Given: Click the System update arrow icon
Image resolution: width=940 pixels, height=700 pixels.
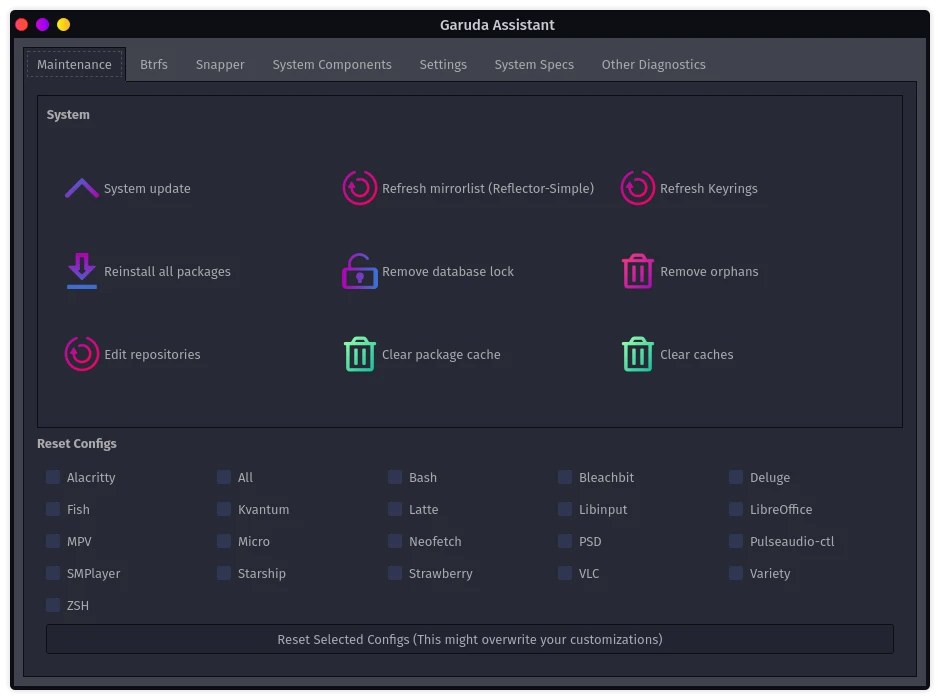Looking at the screenshot, I should click(x=82, y=188).
